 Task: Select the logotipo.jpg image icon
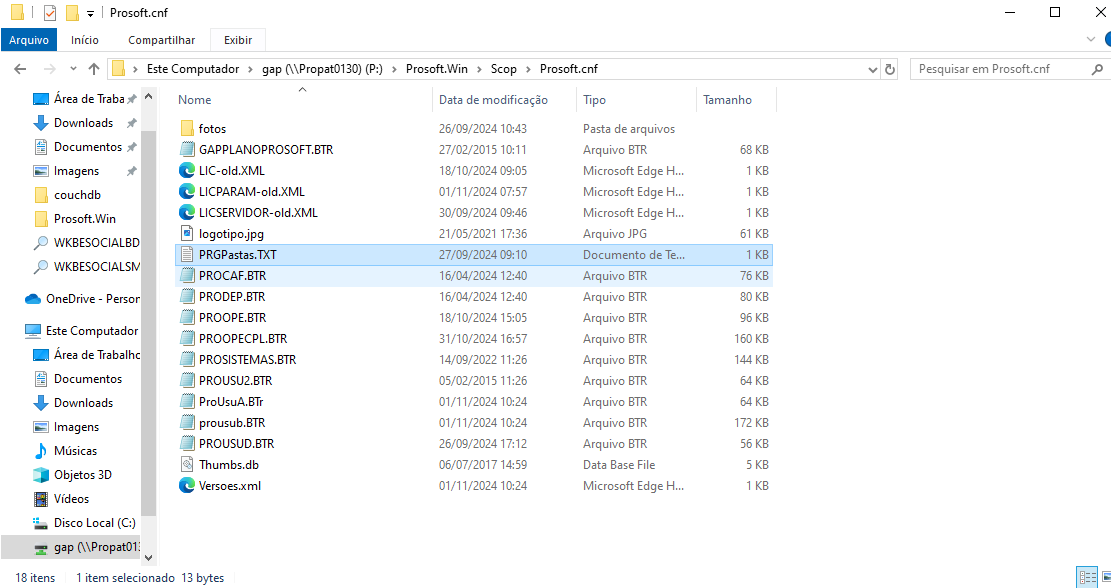187,233
